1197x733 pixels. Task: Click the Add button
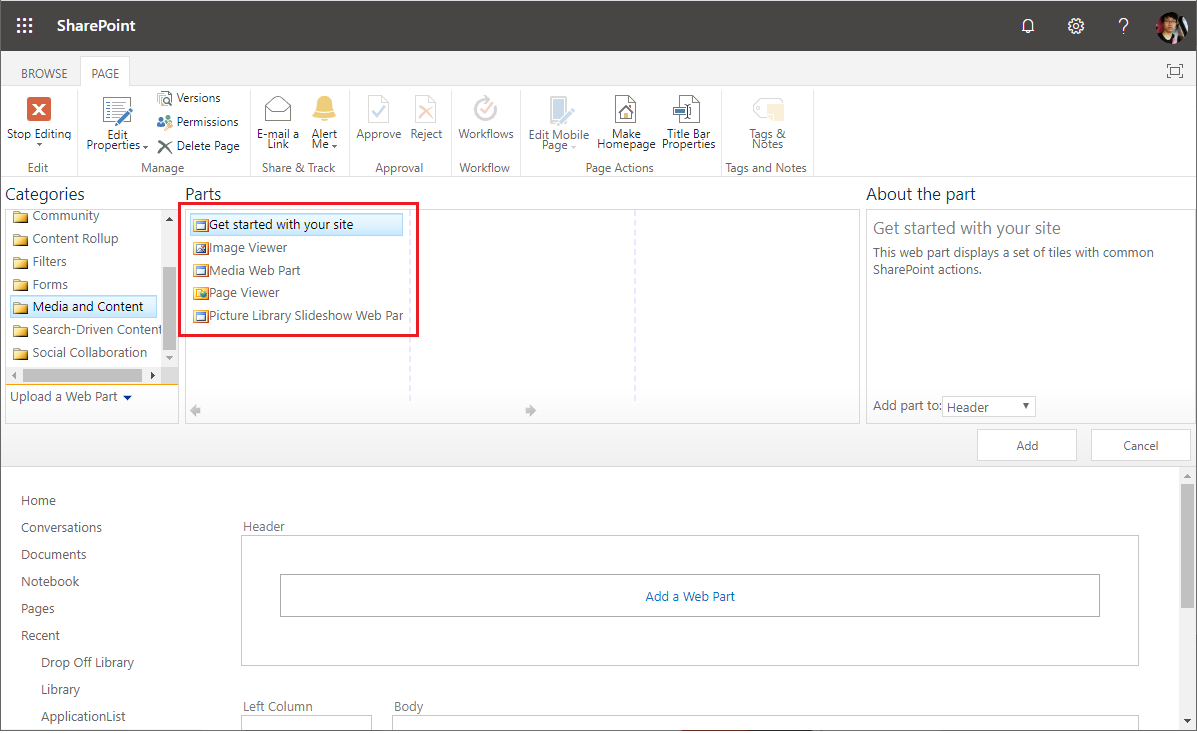1027,445
